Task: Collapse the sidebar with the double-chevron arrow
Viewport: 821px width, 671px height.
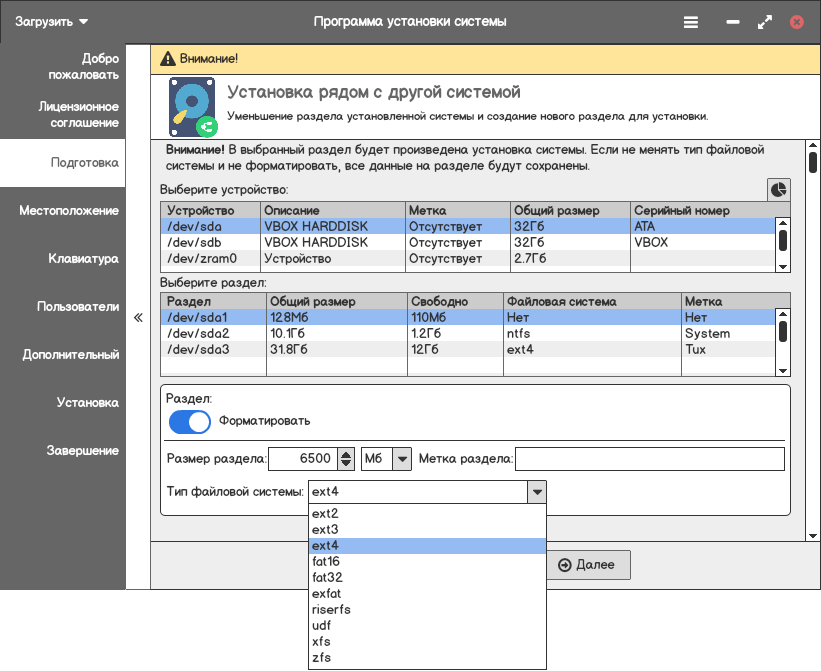Action: point(138,317)
